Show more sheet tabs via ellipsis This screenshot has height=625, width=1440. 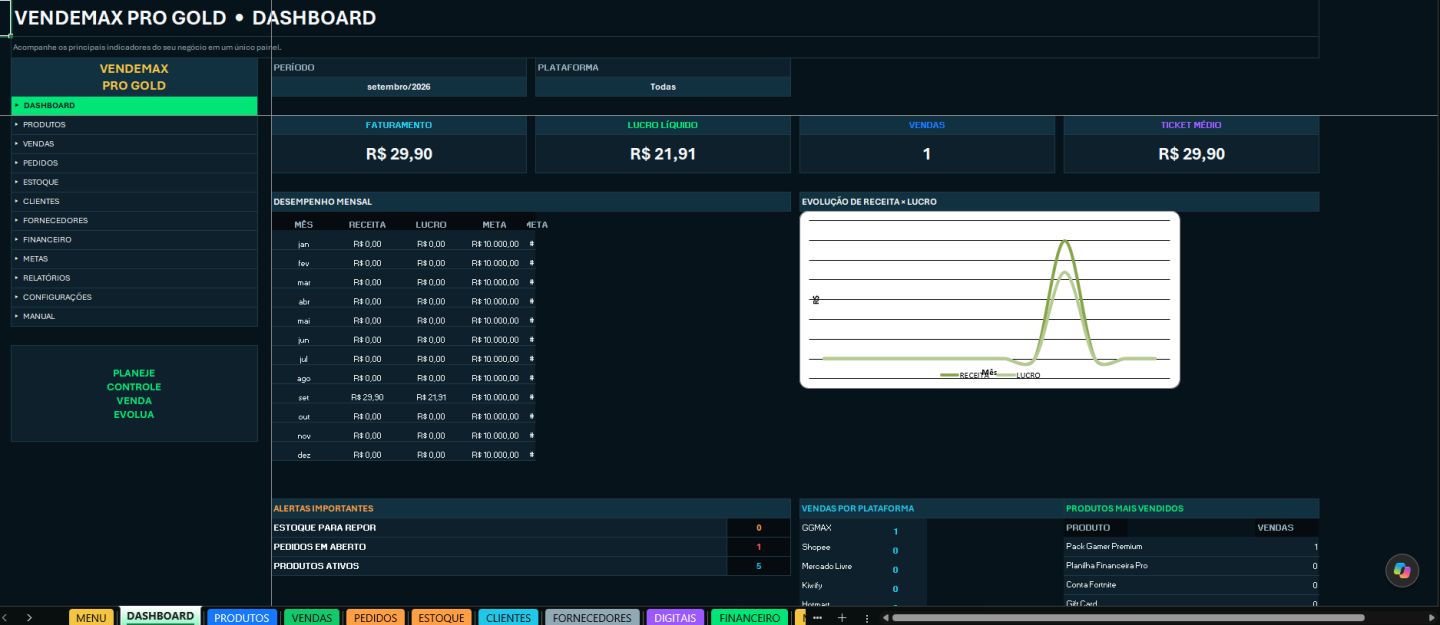pyautogui.click(x=818, y=618)
